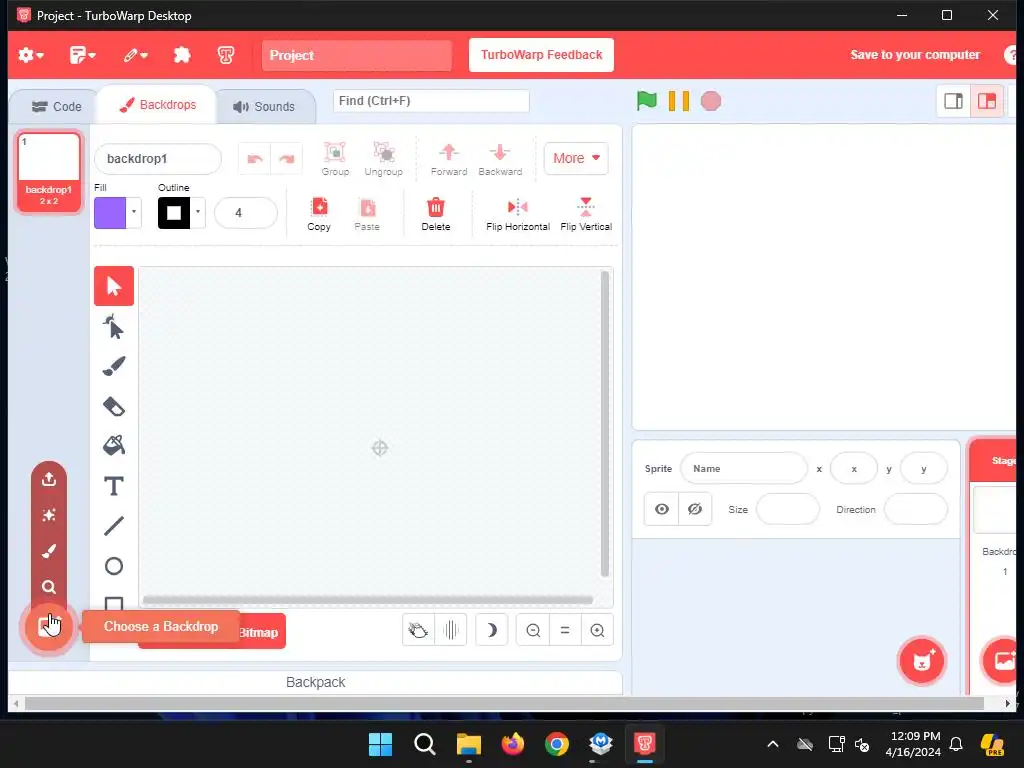This screenshot has width=1024, height=768.
Task: Click the purple Fill color swatch
Action: pos(110,212)
